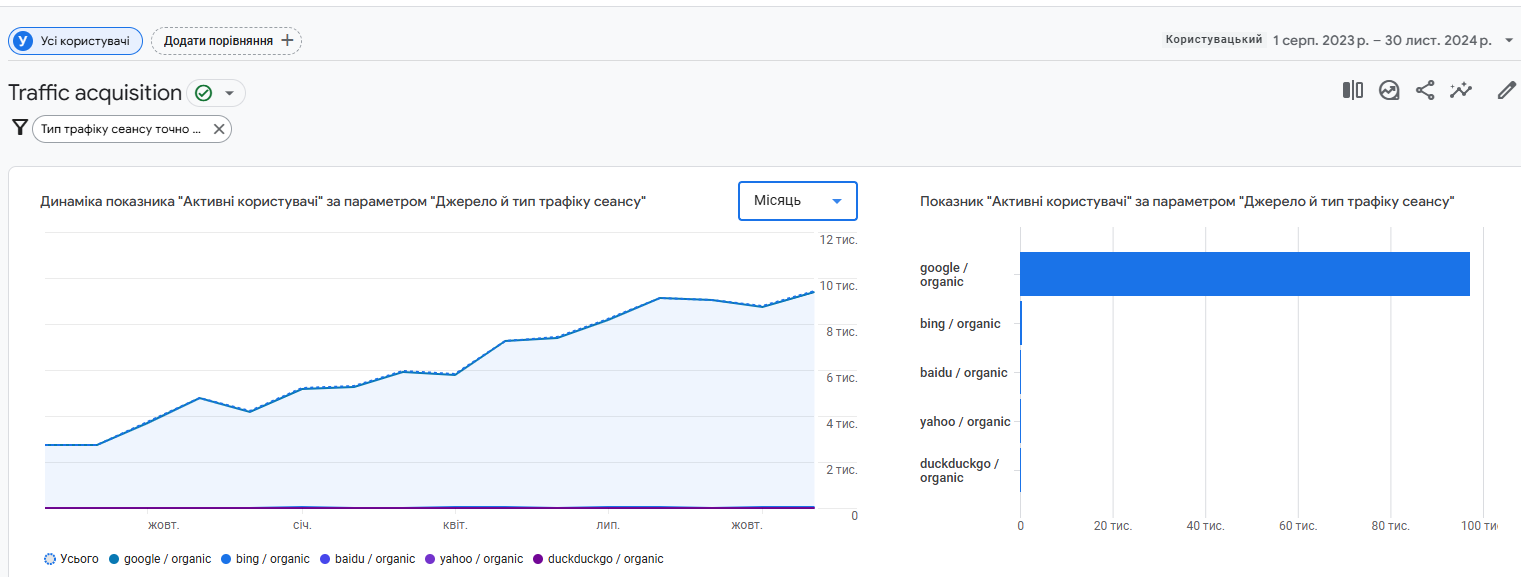Image resolution: width=1521 pixels, height=577 pixels.
Task: Open the sparkline insights icon
Action: click(x=1461, y=91)
